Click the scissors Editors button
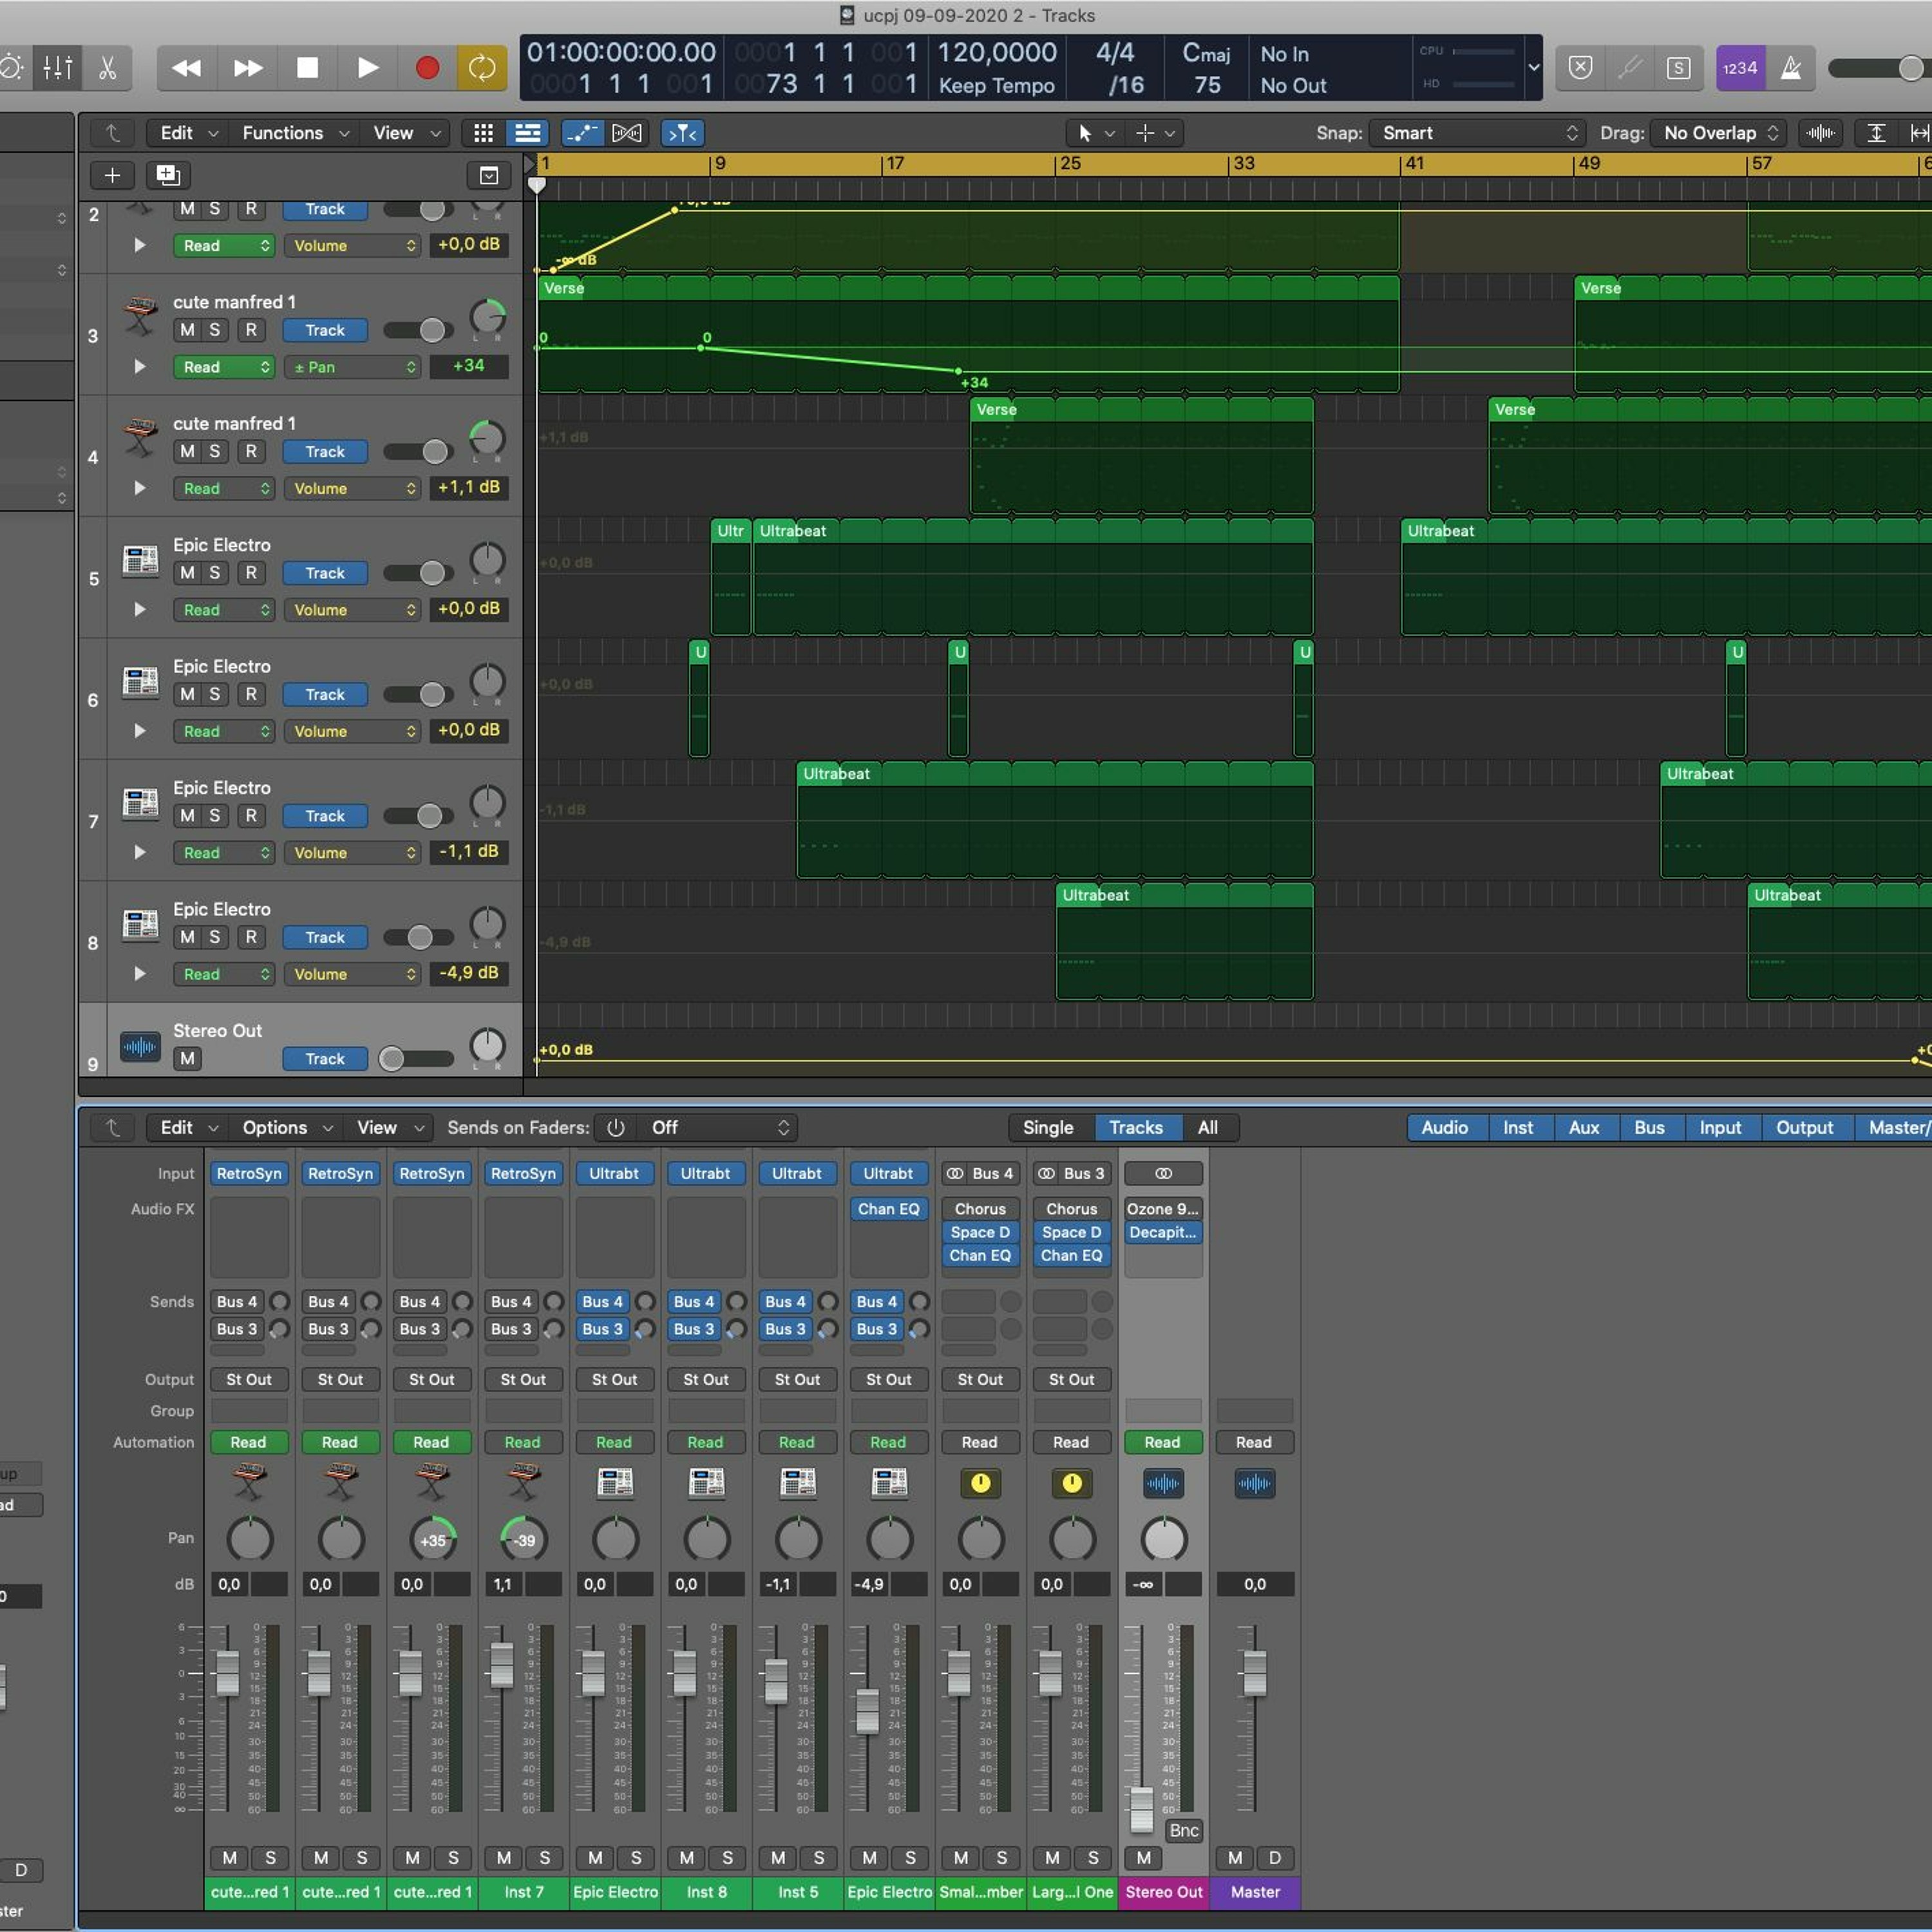This screenshot has height=1932, width=1932. [x=108, y=68]
